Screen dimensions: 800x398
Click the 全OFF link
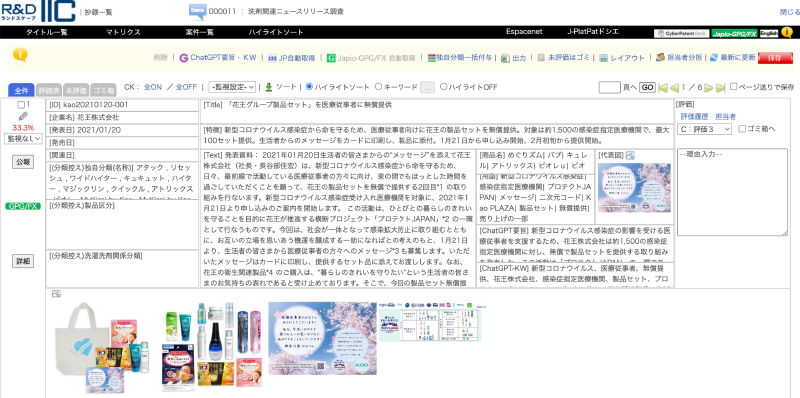[186, 87]
